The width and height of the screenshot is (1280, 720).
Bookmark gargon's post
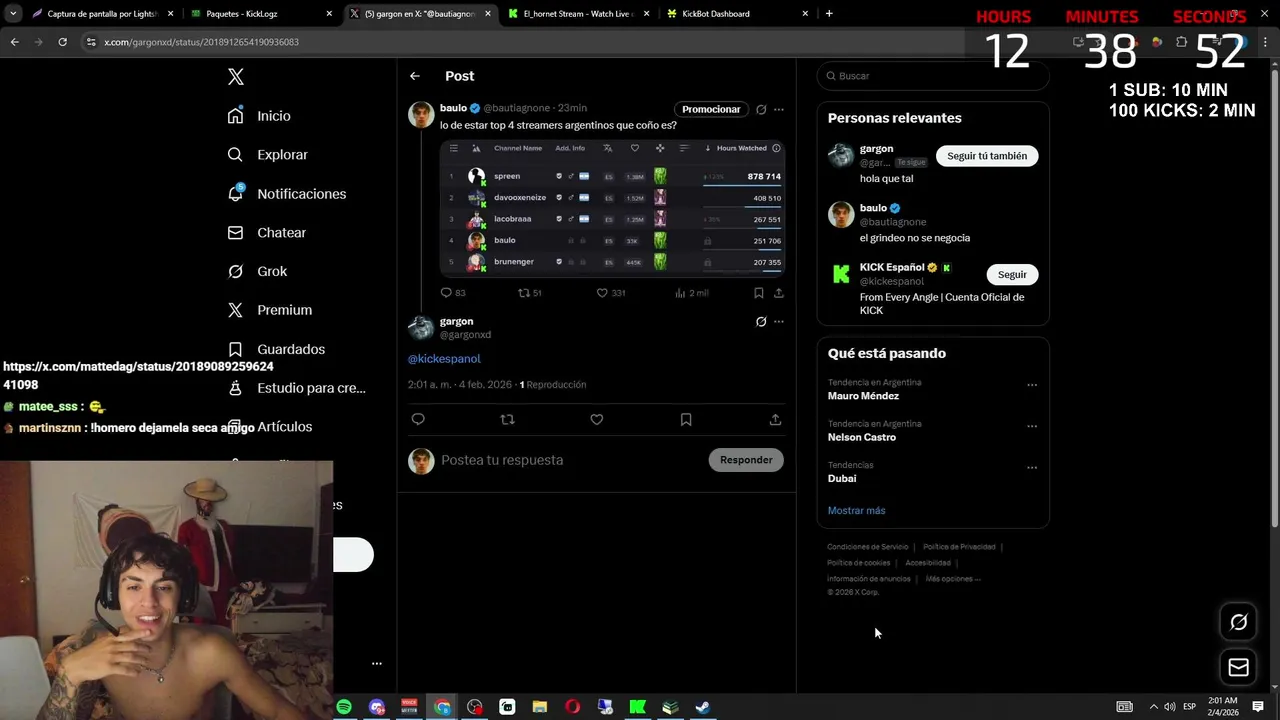pyautogui.click(x=686, y=420)
